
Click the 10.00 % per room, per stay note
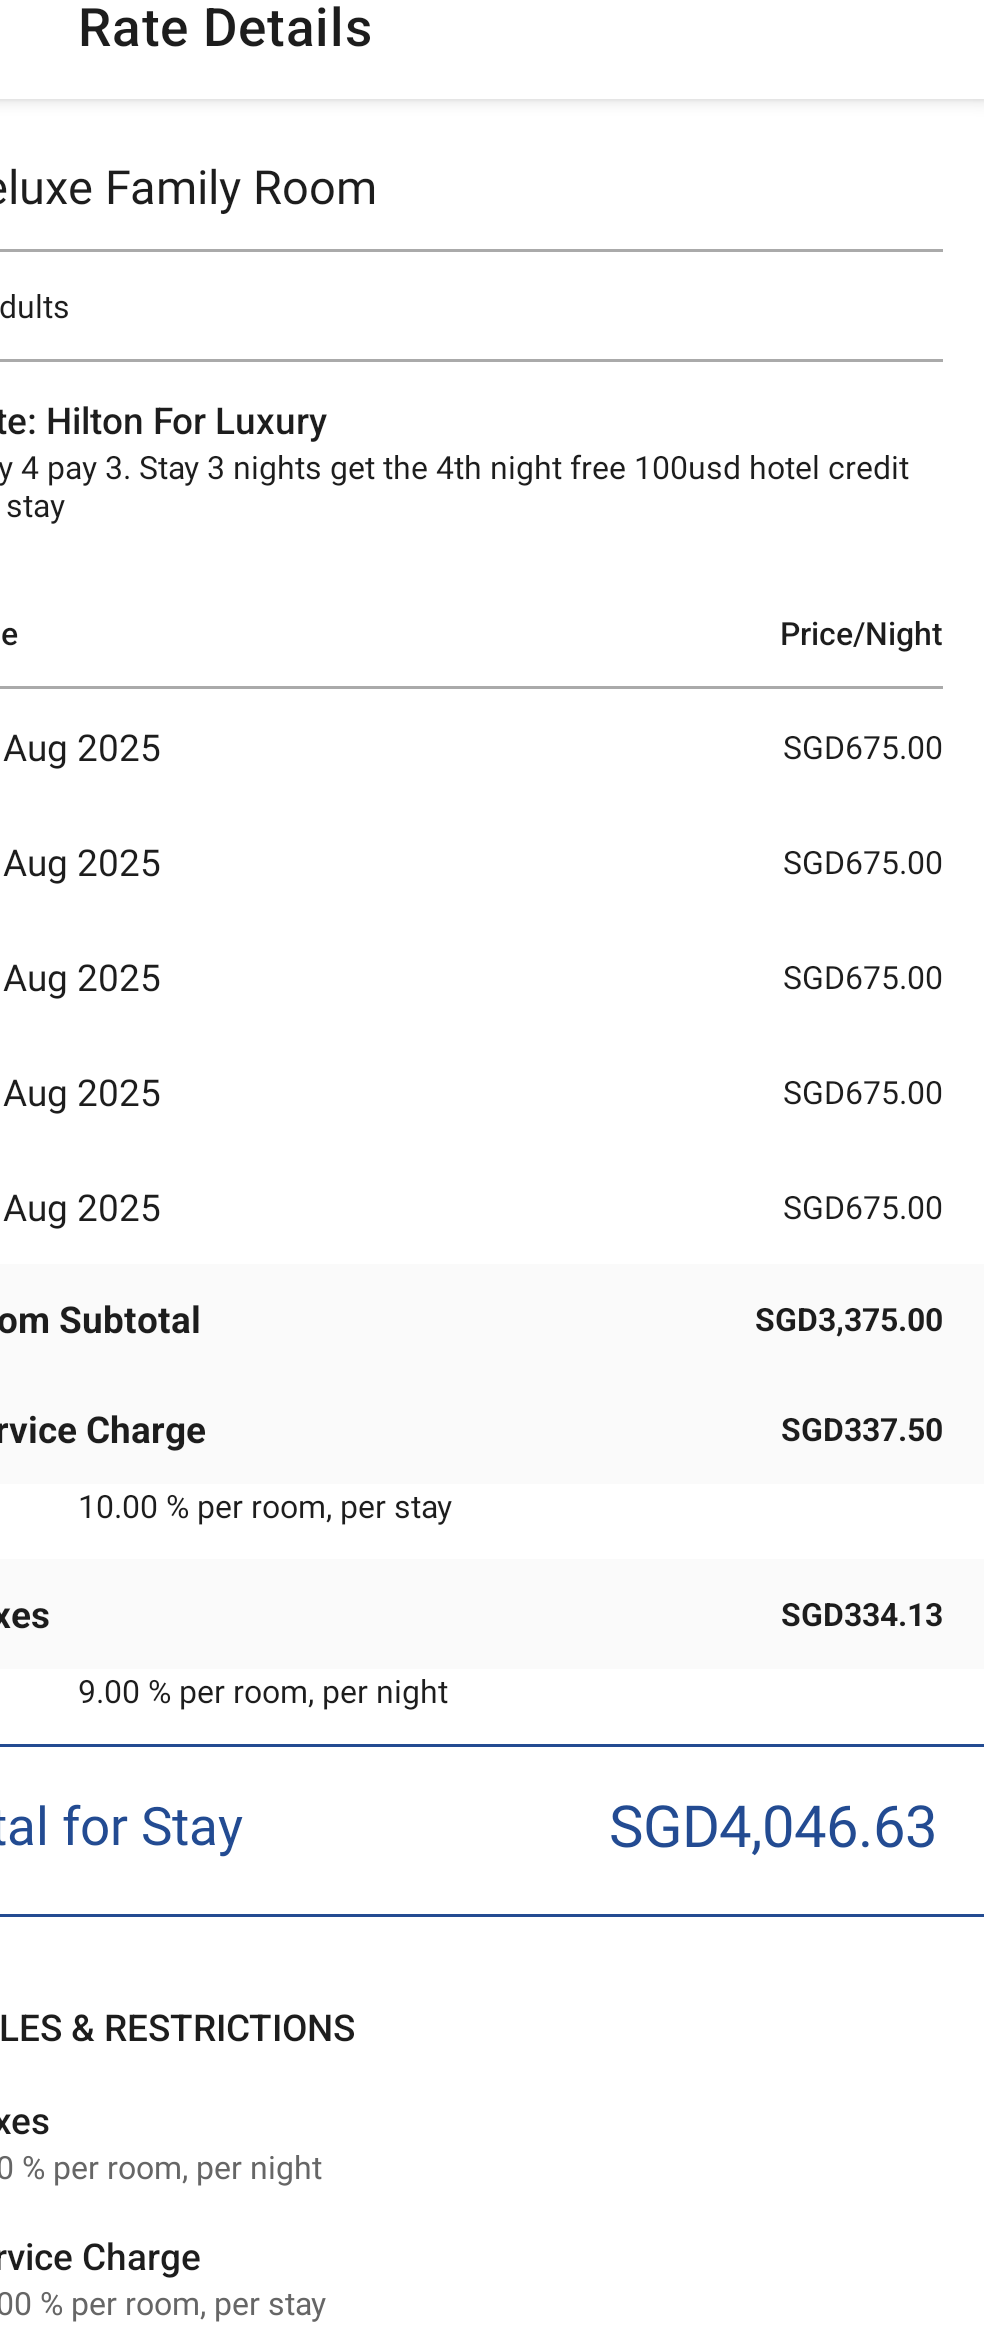[265, 1507]
